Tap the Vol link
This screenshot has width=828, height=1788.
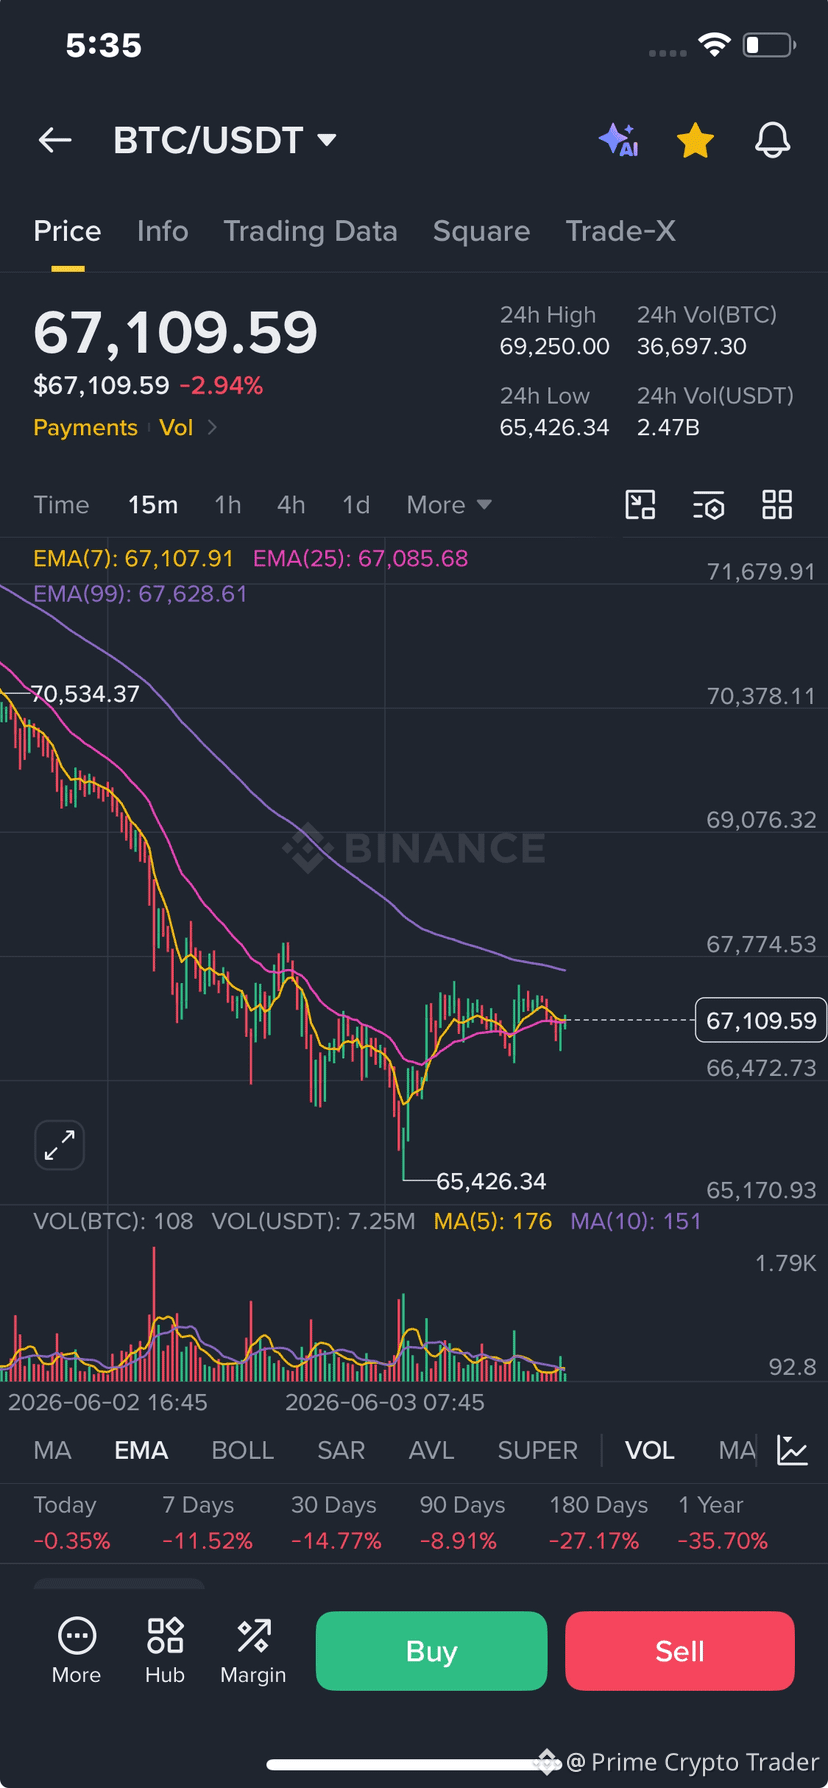coord(176,427)
